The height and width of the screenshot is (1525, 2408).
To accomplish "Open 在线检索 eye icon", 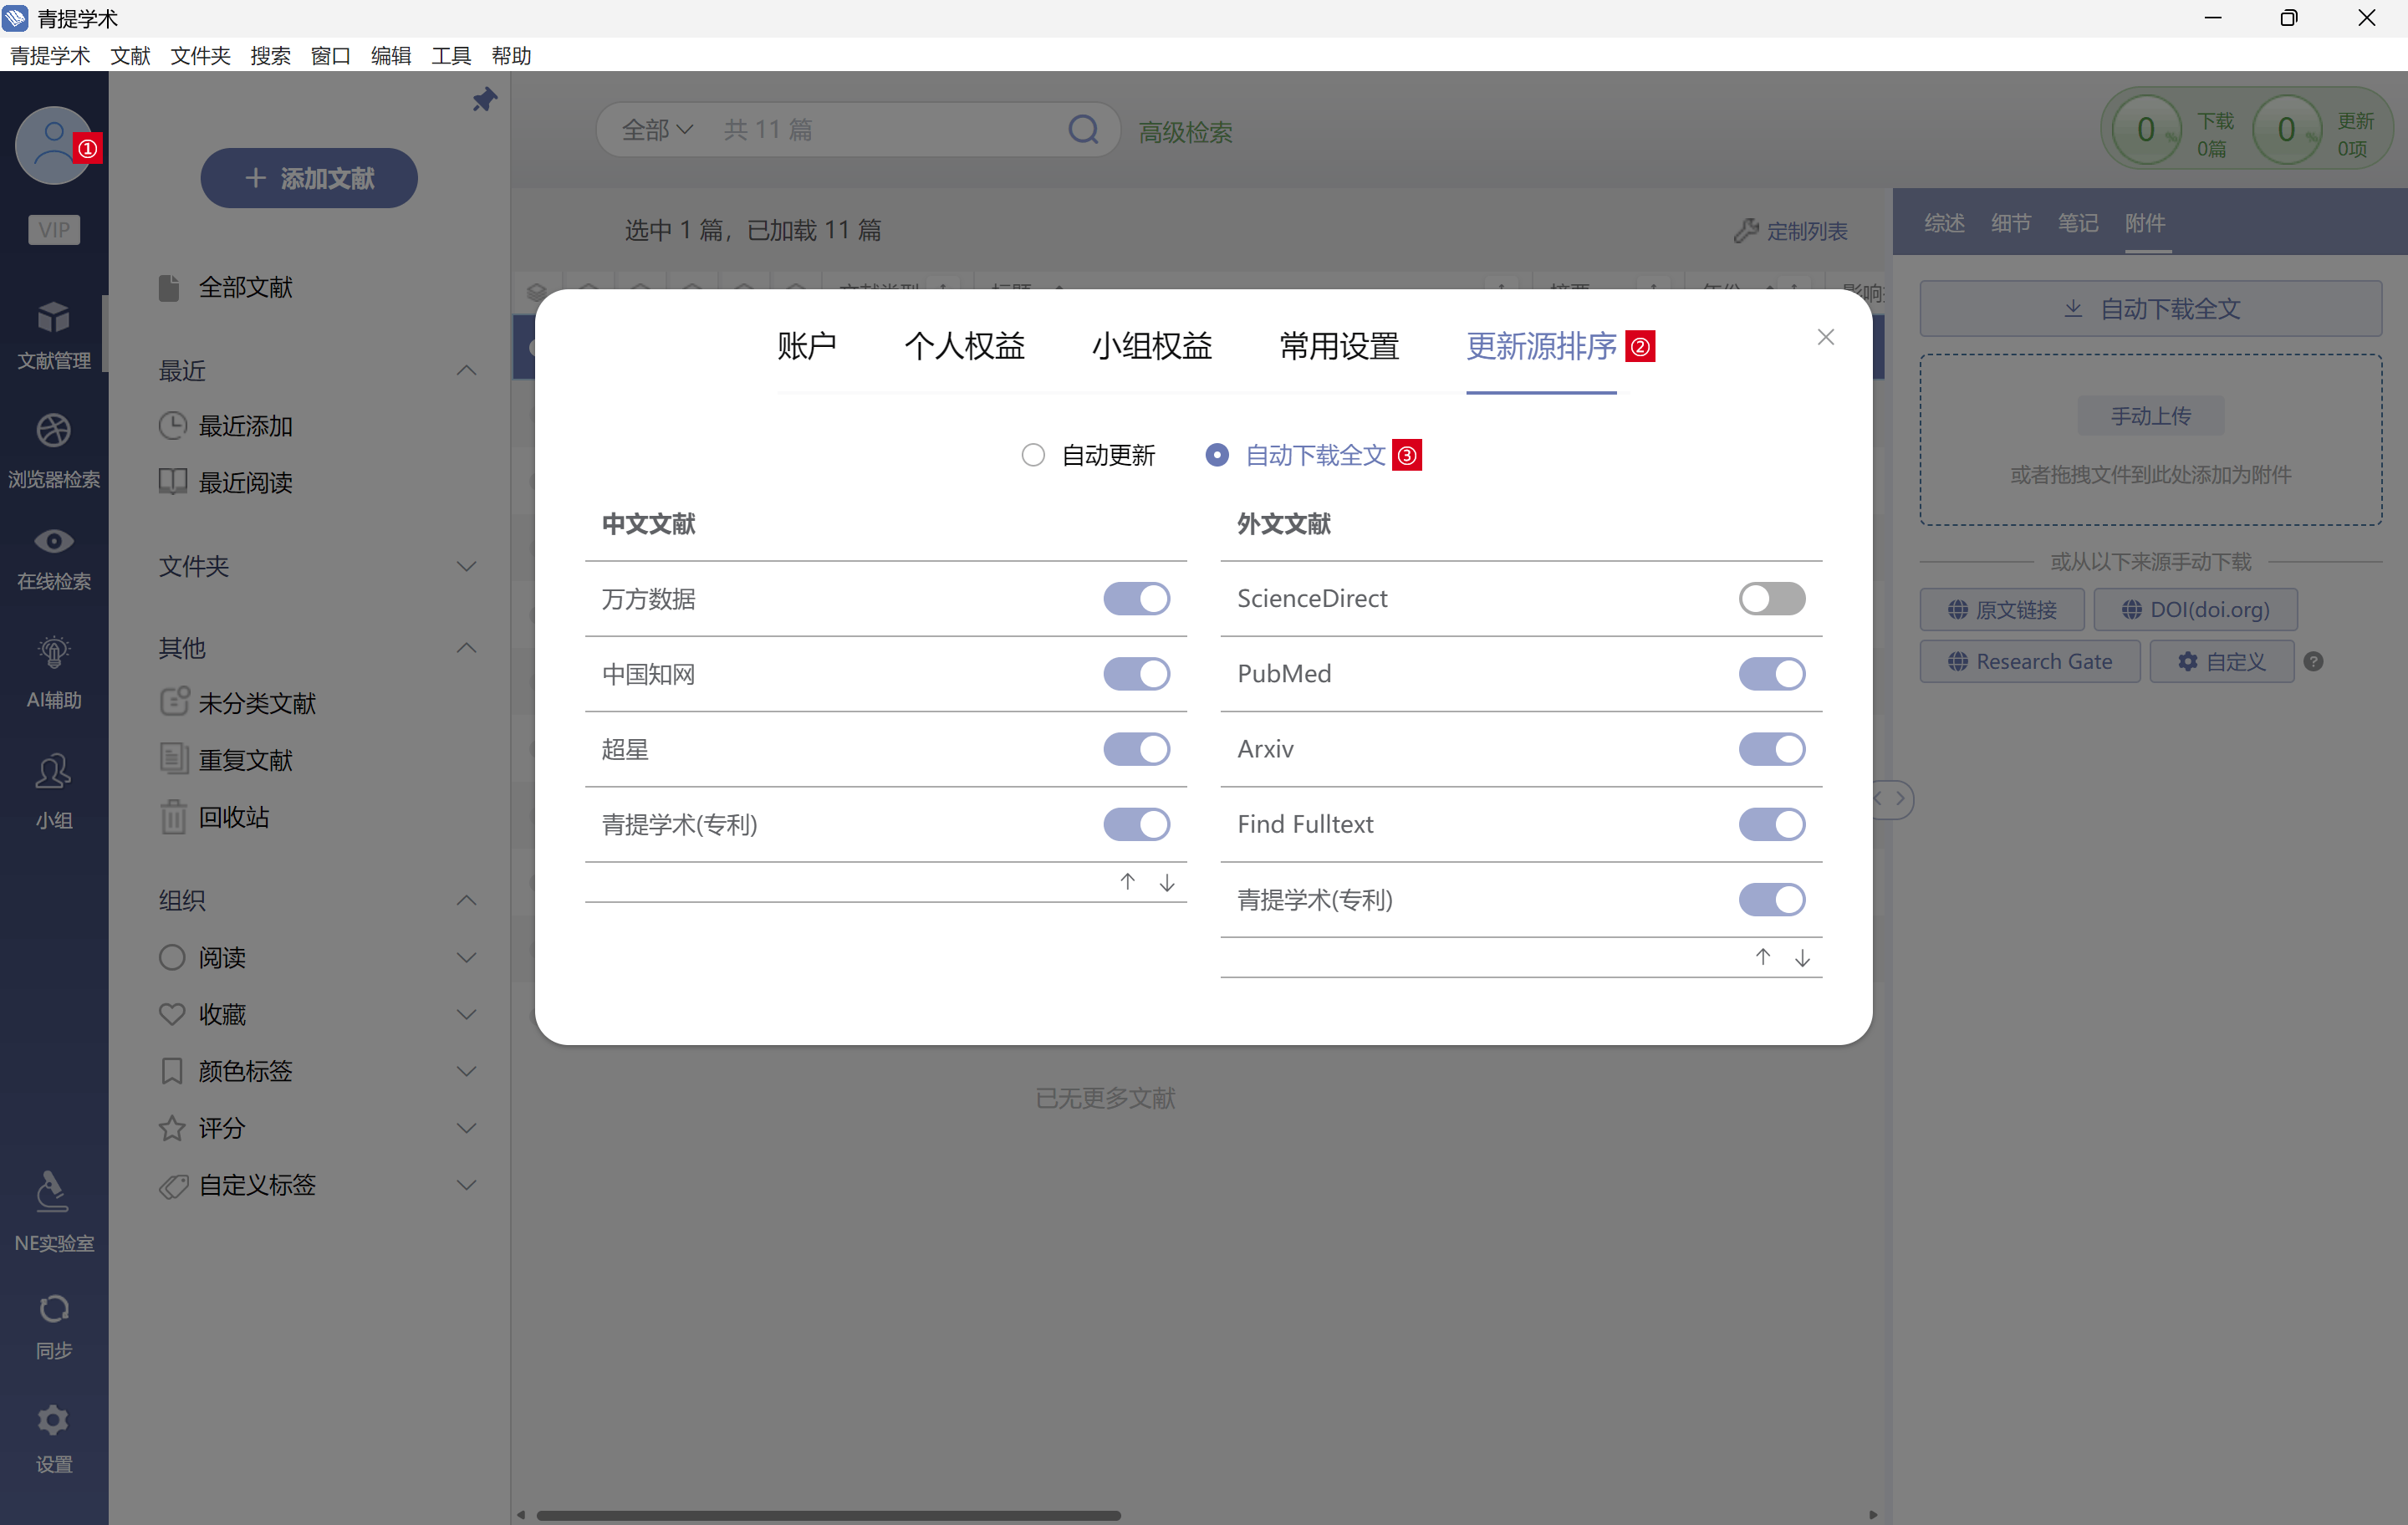I will tap(54, 541).
